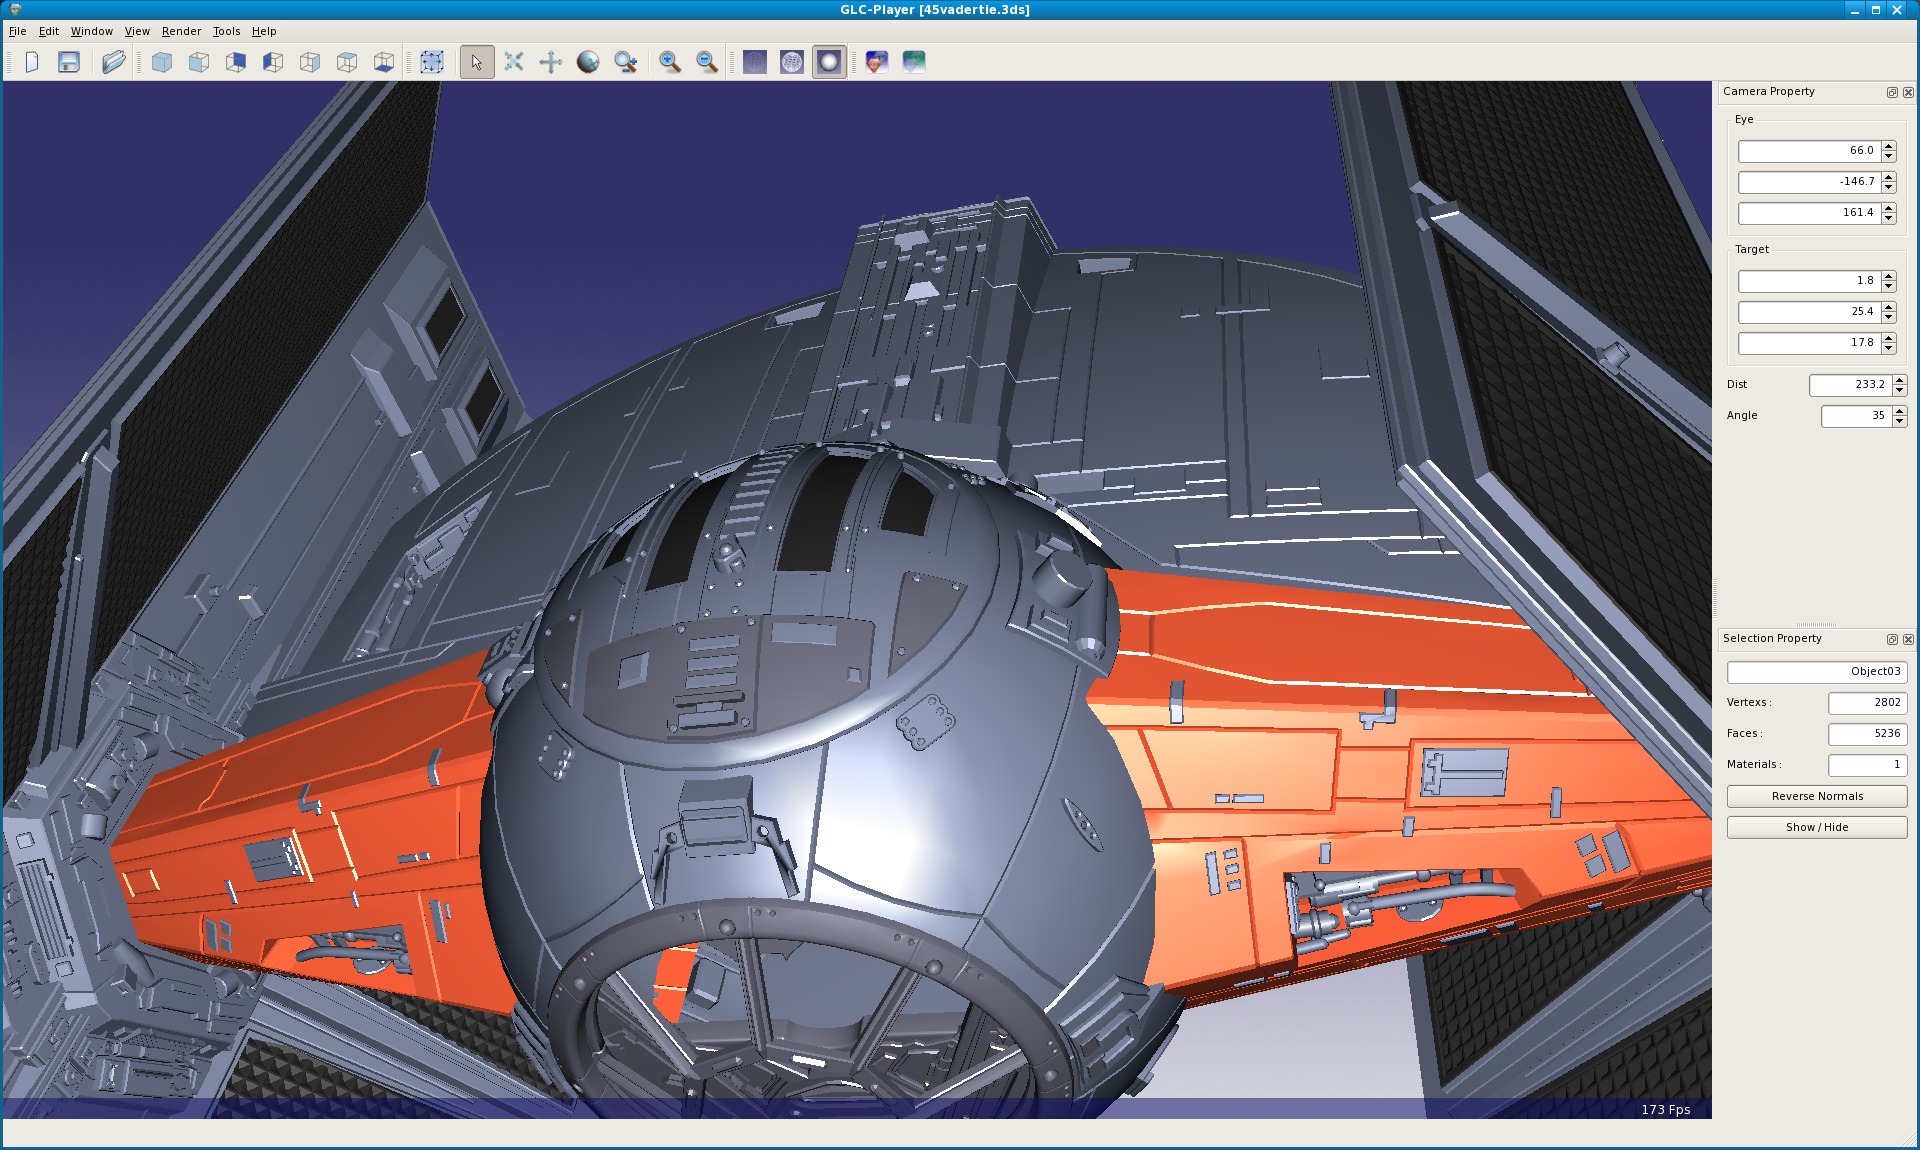Focus the Target field showing 25.4

click(1810, 312)
